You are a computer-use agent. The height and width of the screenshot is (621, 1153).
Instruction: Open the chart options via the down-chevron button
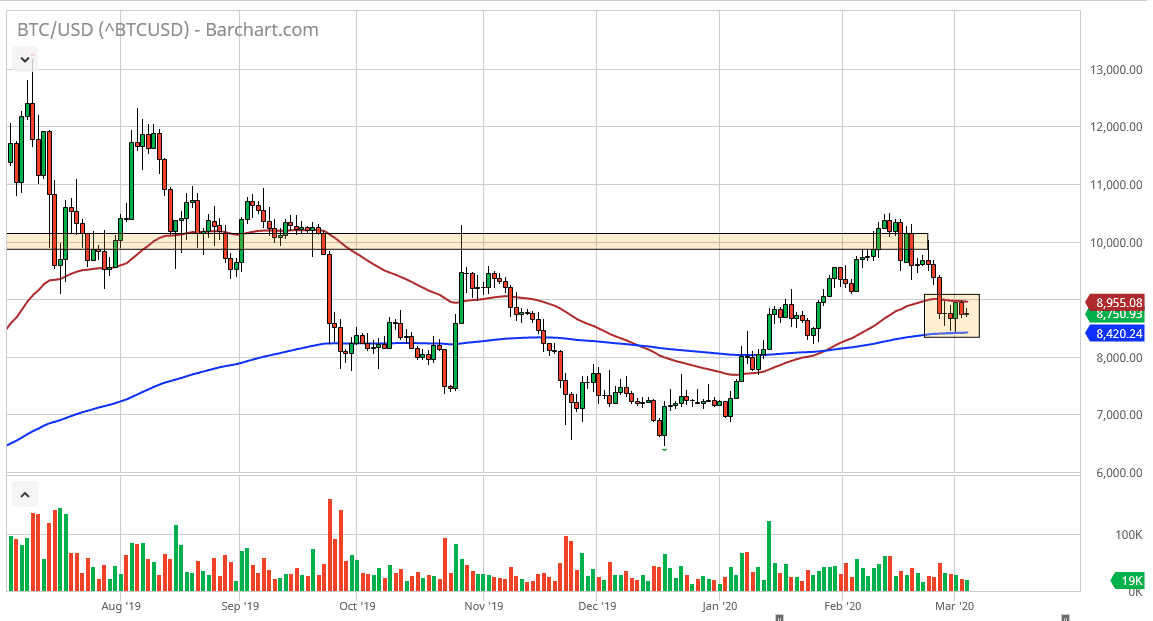[x=23, y=58]
